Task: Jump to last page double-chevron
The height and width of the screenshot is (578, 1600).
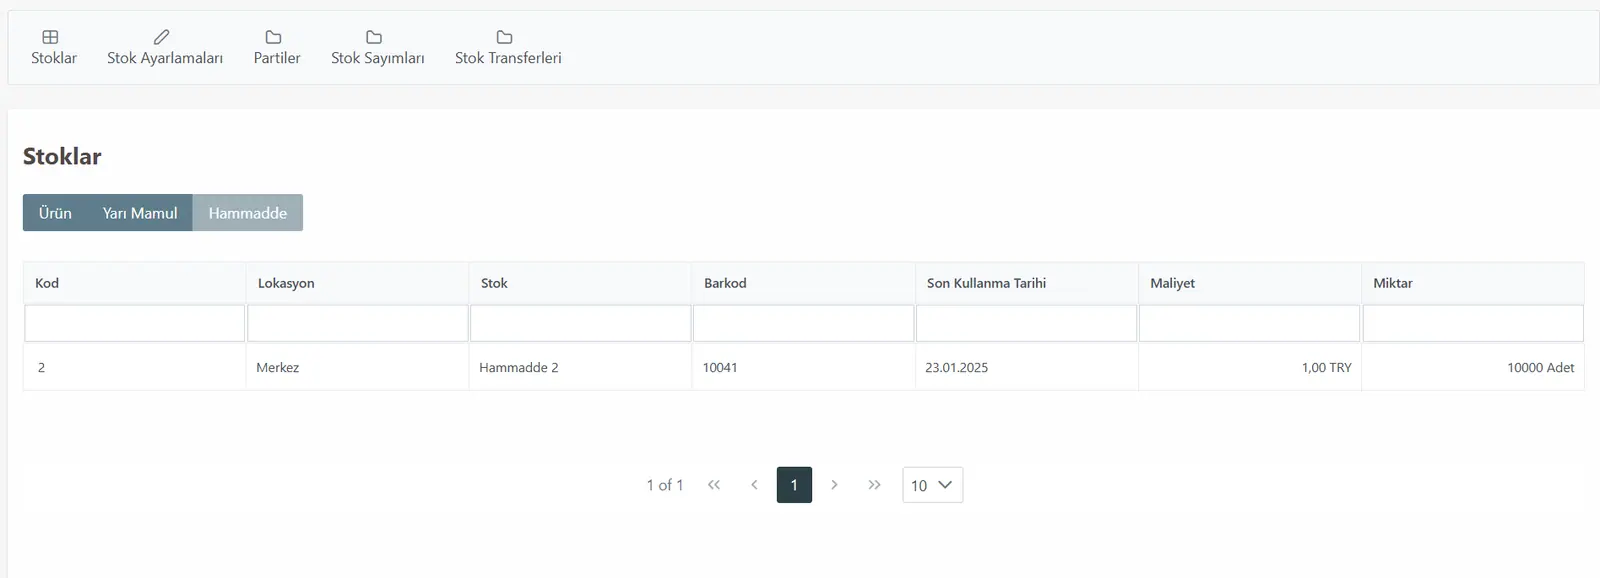Action: [874, 485]
